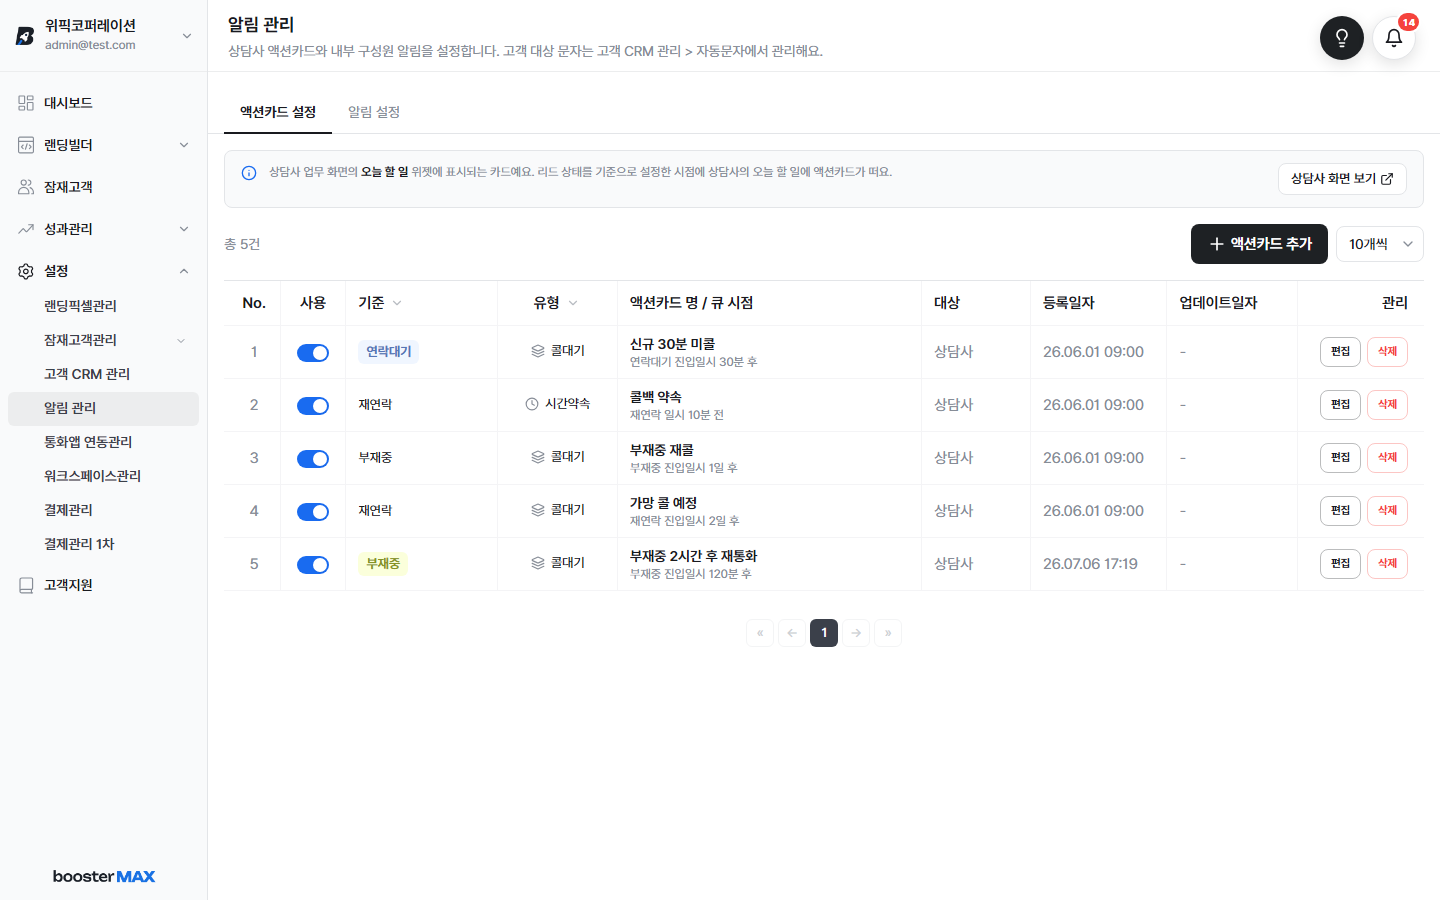Go to previous page arrow
Screen dimensions: 1440x900
(x=792, y=633)
